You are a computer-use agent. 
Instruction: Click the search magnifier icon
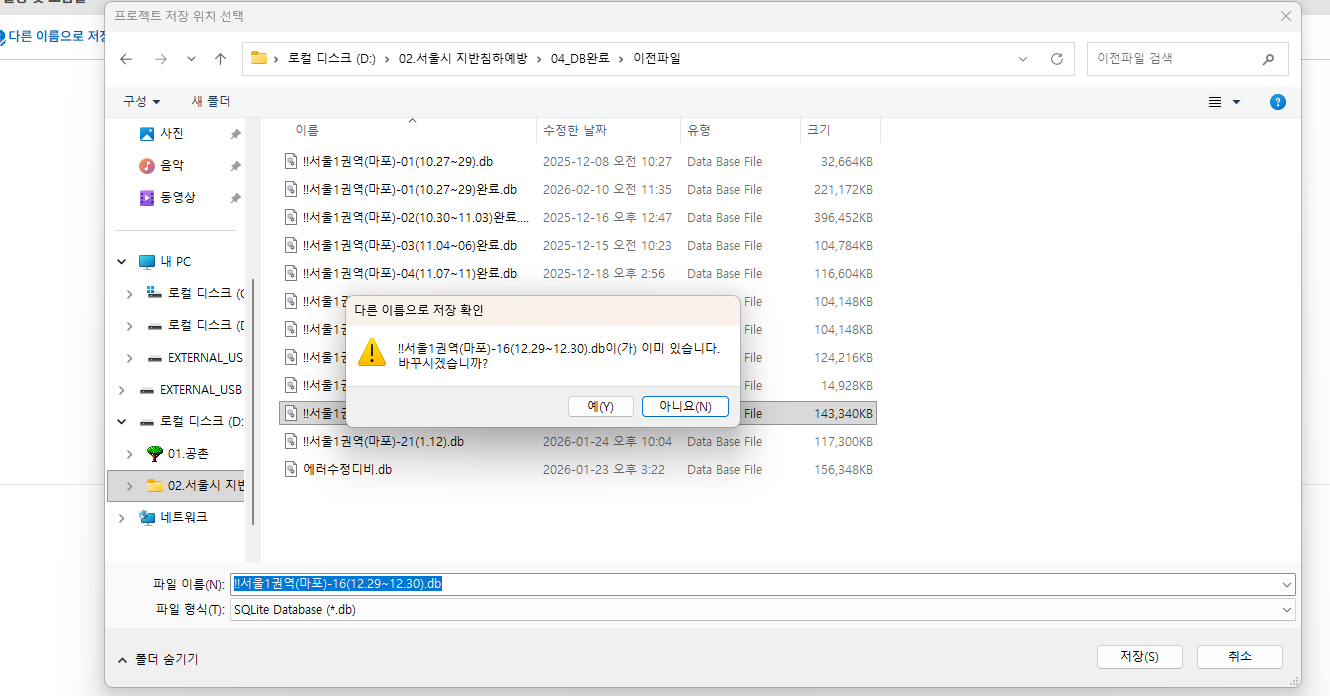1268,59
